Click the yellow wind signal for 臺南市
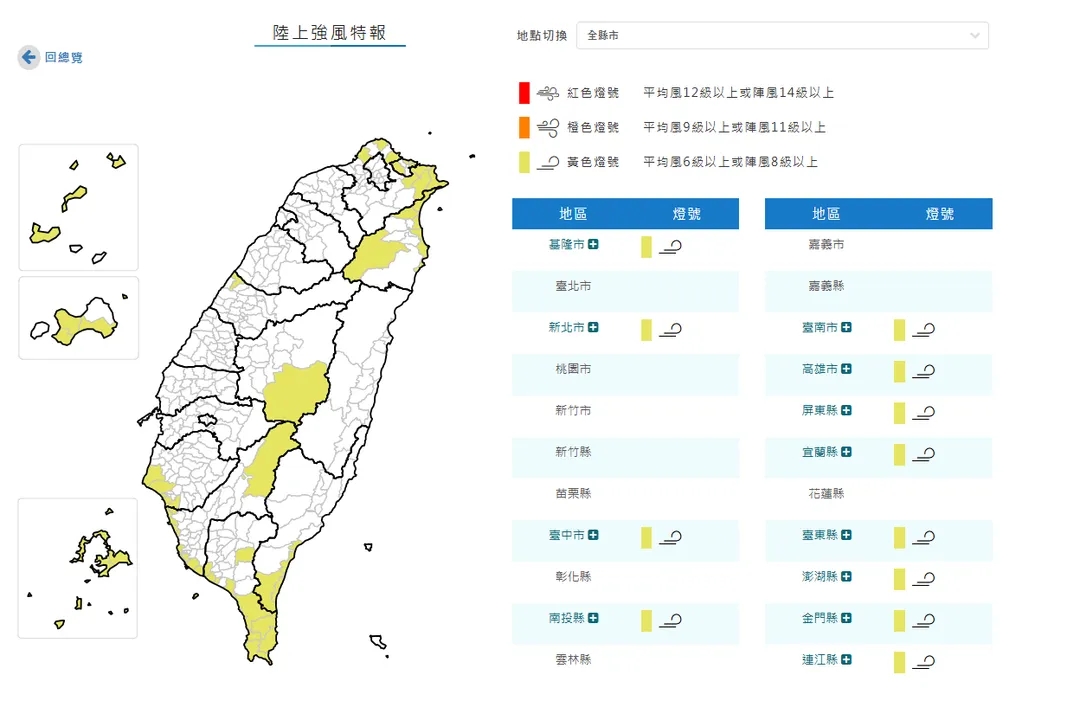1080x720 pixels. tap(914, 329)
